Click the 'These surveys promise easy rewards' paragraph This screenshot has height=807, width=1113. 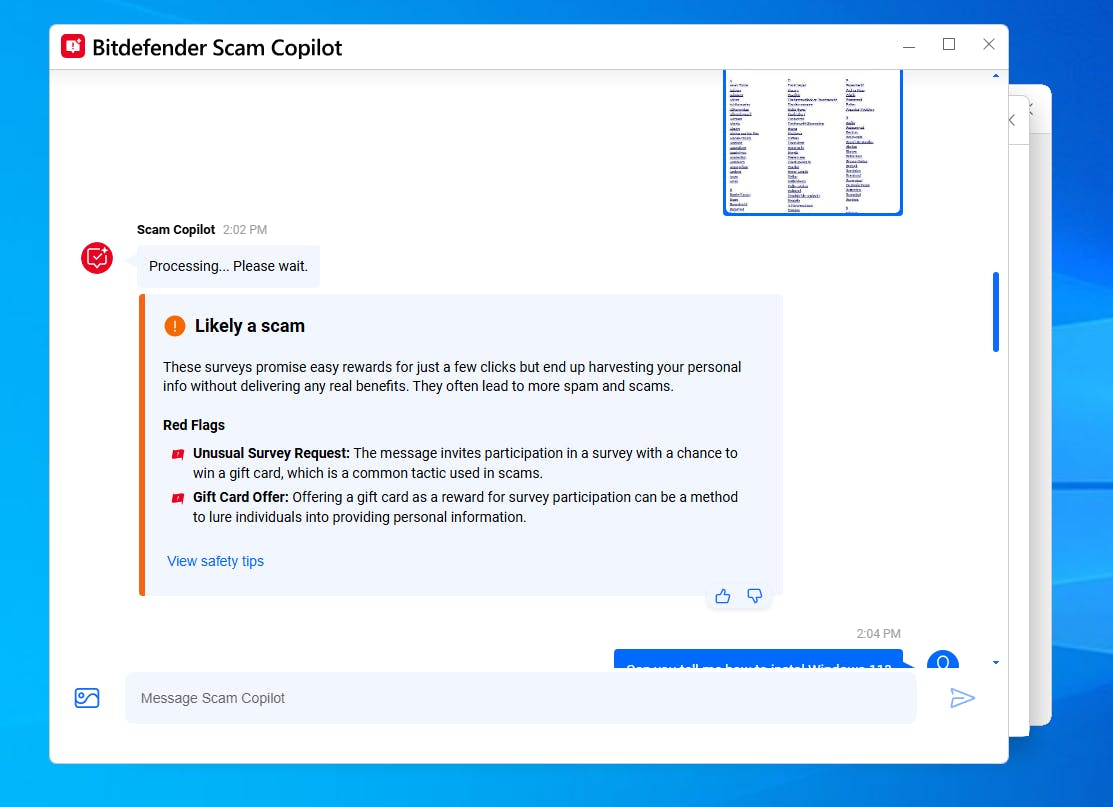point(452,376)
